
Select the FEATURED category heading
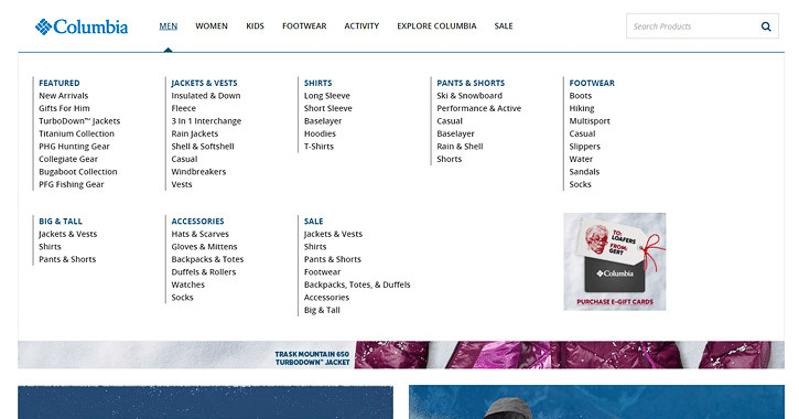(x=59, y=83)
